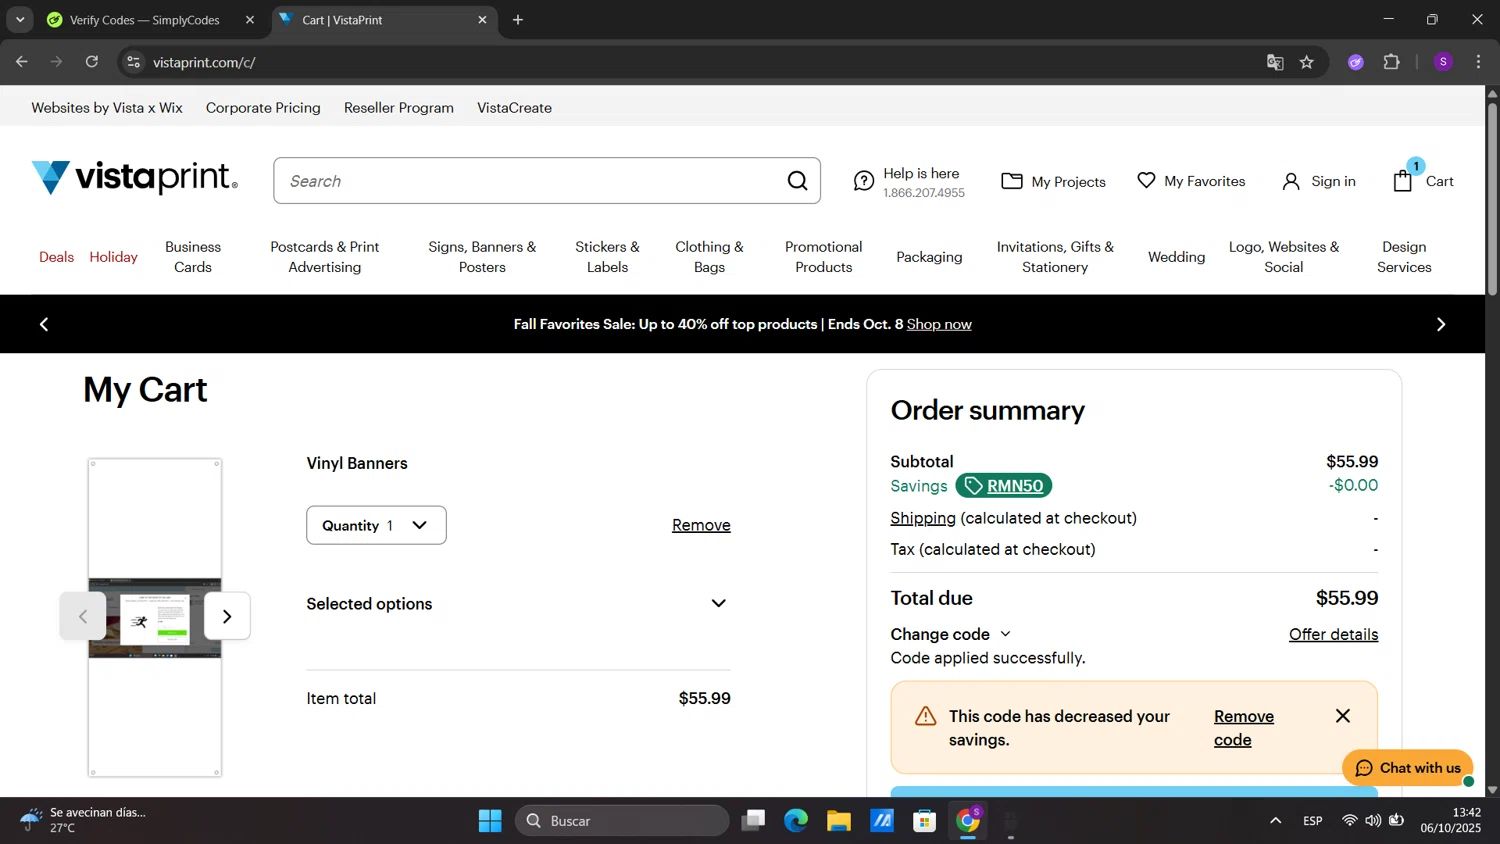Reload the Vistaprint page

[x=92, y=62]
